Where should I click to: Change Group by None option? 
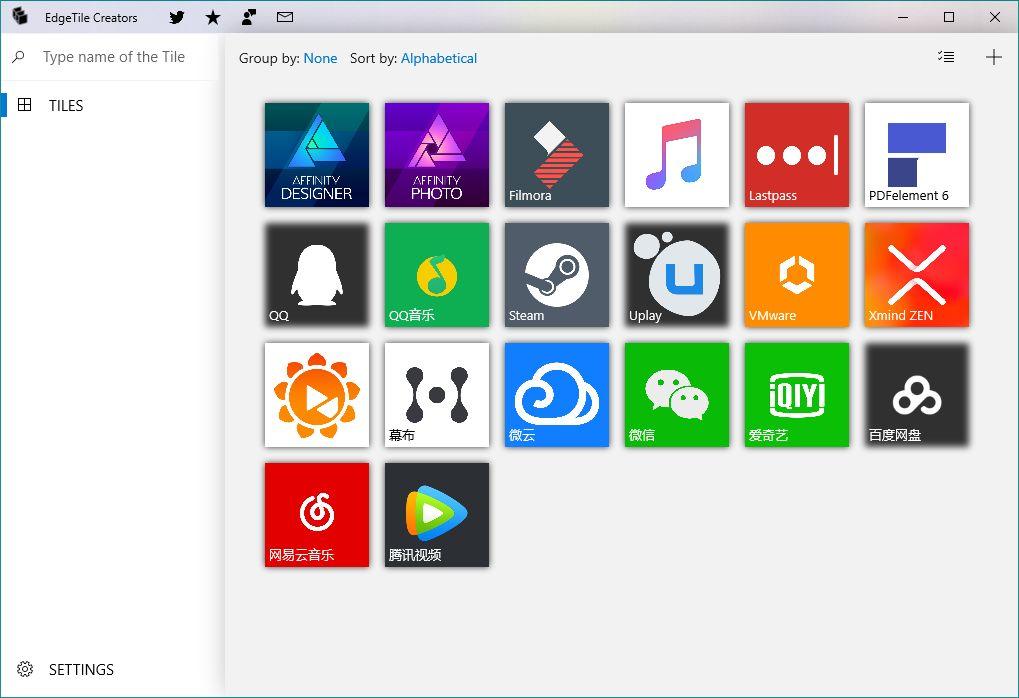320,58
